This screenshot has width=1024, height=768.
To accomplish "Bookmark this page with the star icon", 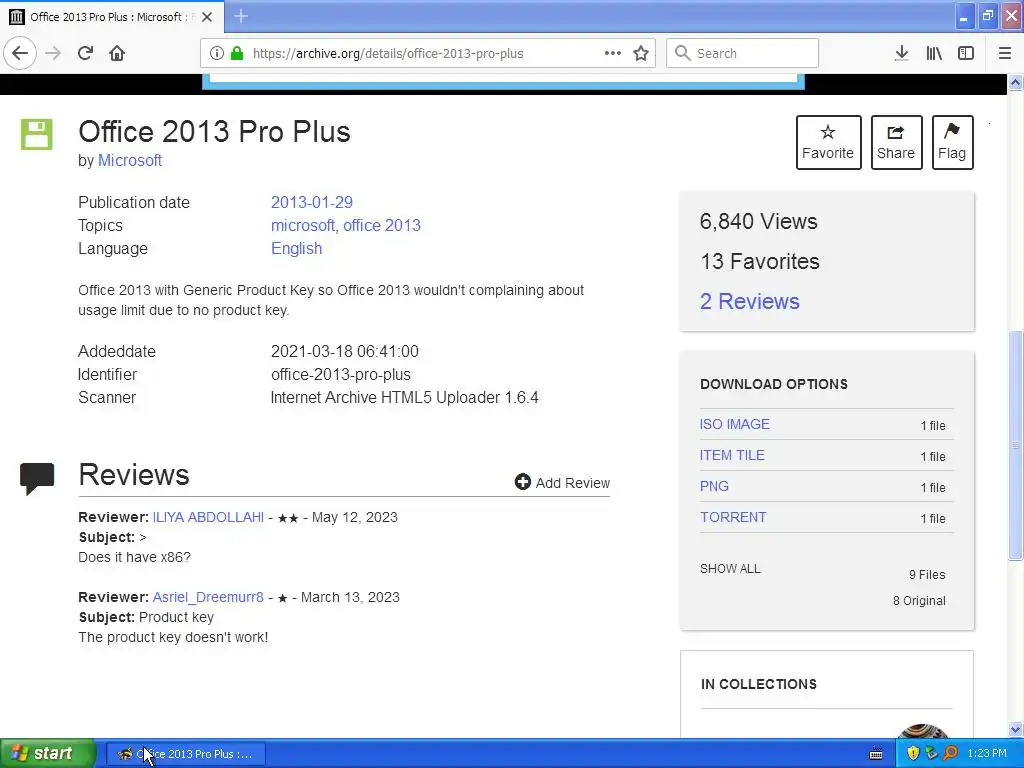I will coord(641,53).
